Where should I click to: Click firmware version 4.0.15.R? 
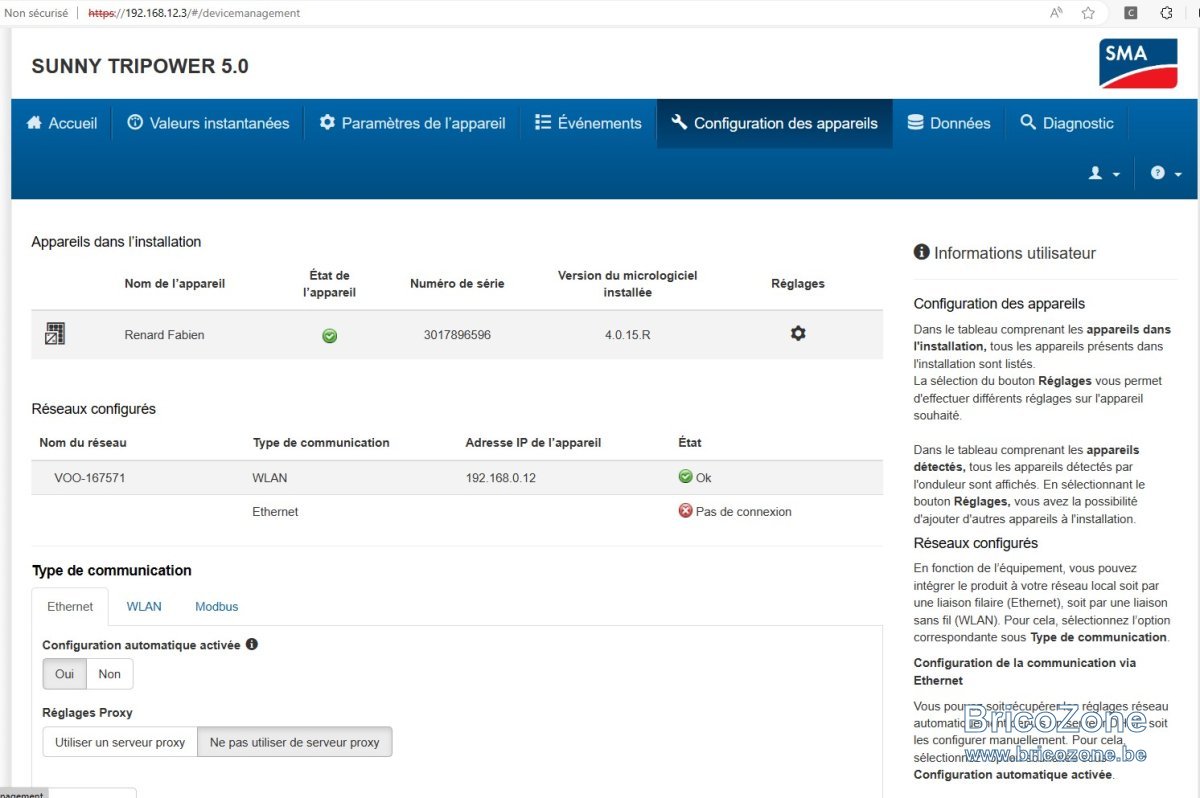(x=627, y=335)
